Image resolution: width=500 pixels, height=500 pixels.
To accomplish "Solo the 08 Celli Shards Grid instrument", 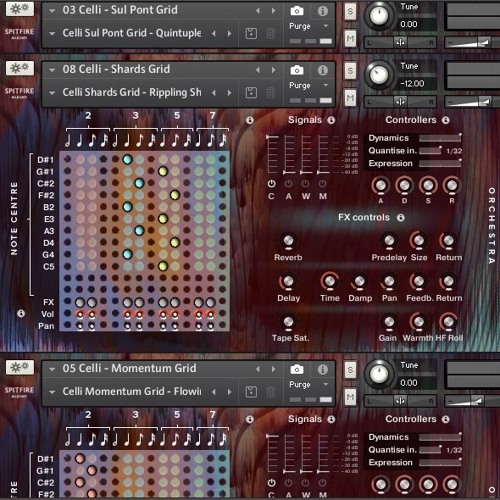I will coord(350,71).
